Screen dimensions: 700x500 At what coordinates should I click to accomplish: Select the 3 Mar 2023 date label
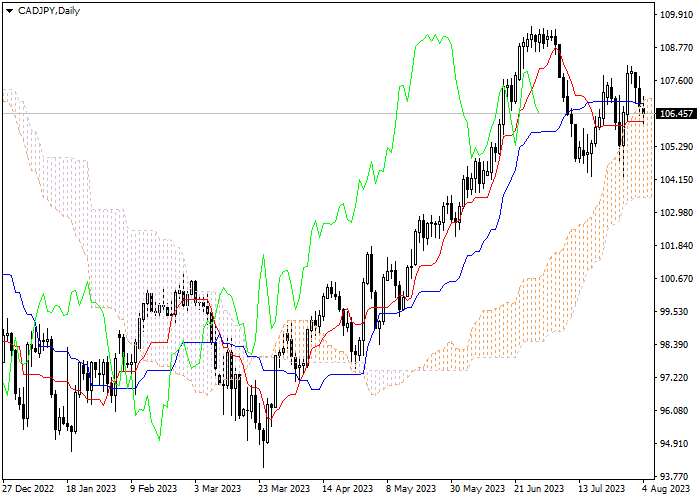point(217,489)
